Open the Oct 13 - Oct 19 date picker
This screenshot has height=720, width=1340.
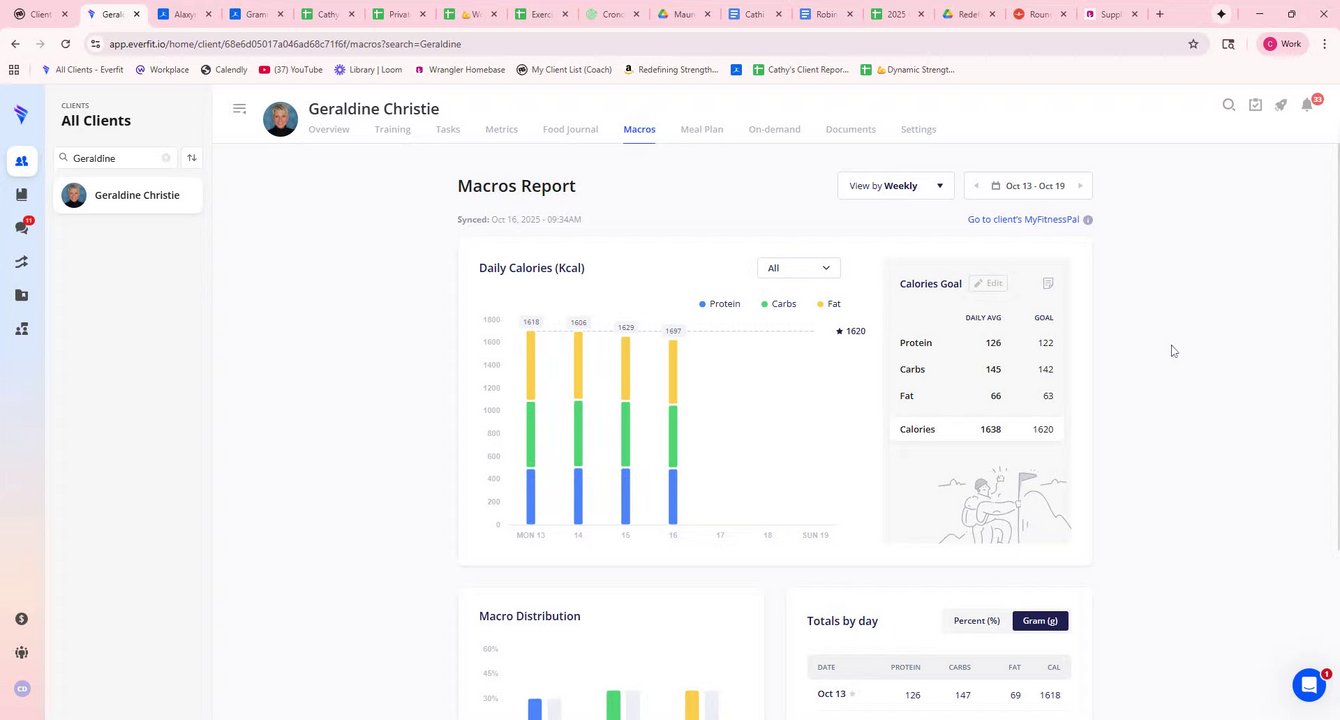(1028, 186)
